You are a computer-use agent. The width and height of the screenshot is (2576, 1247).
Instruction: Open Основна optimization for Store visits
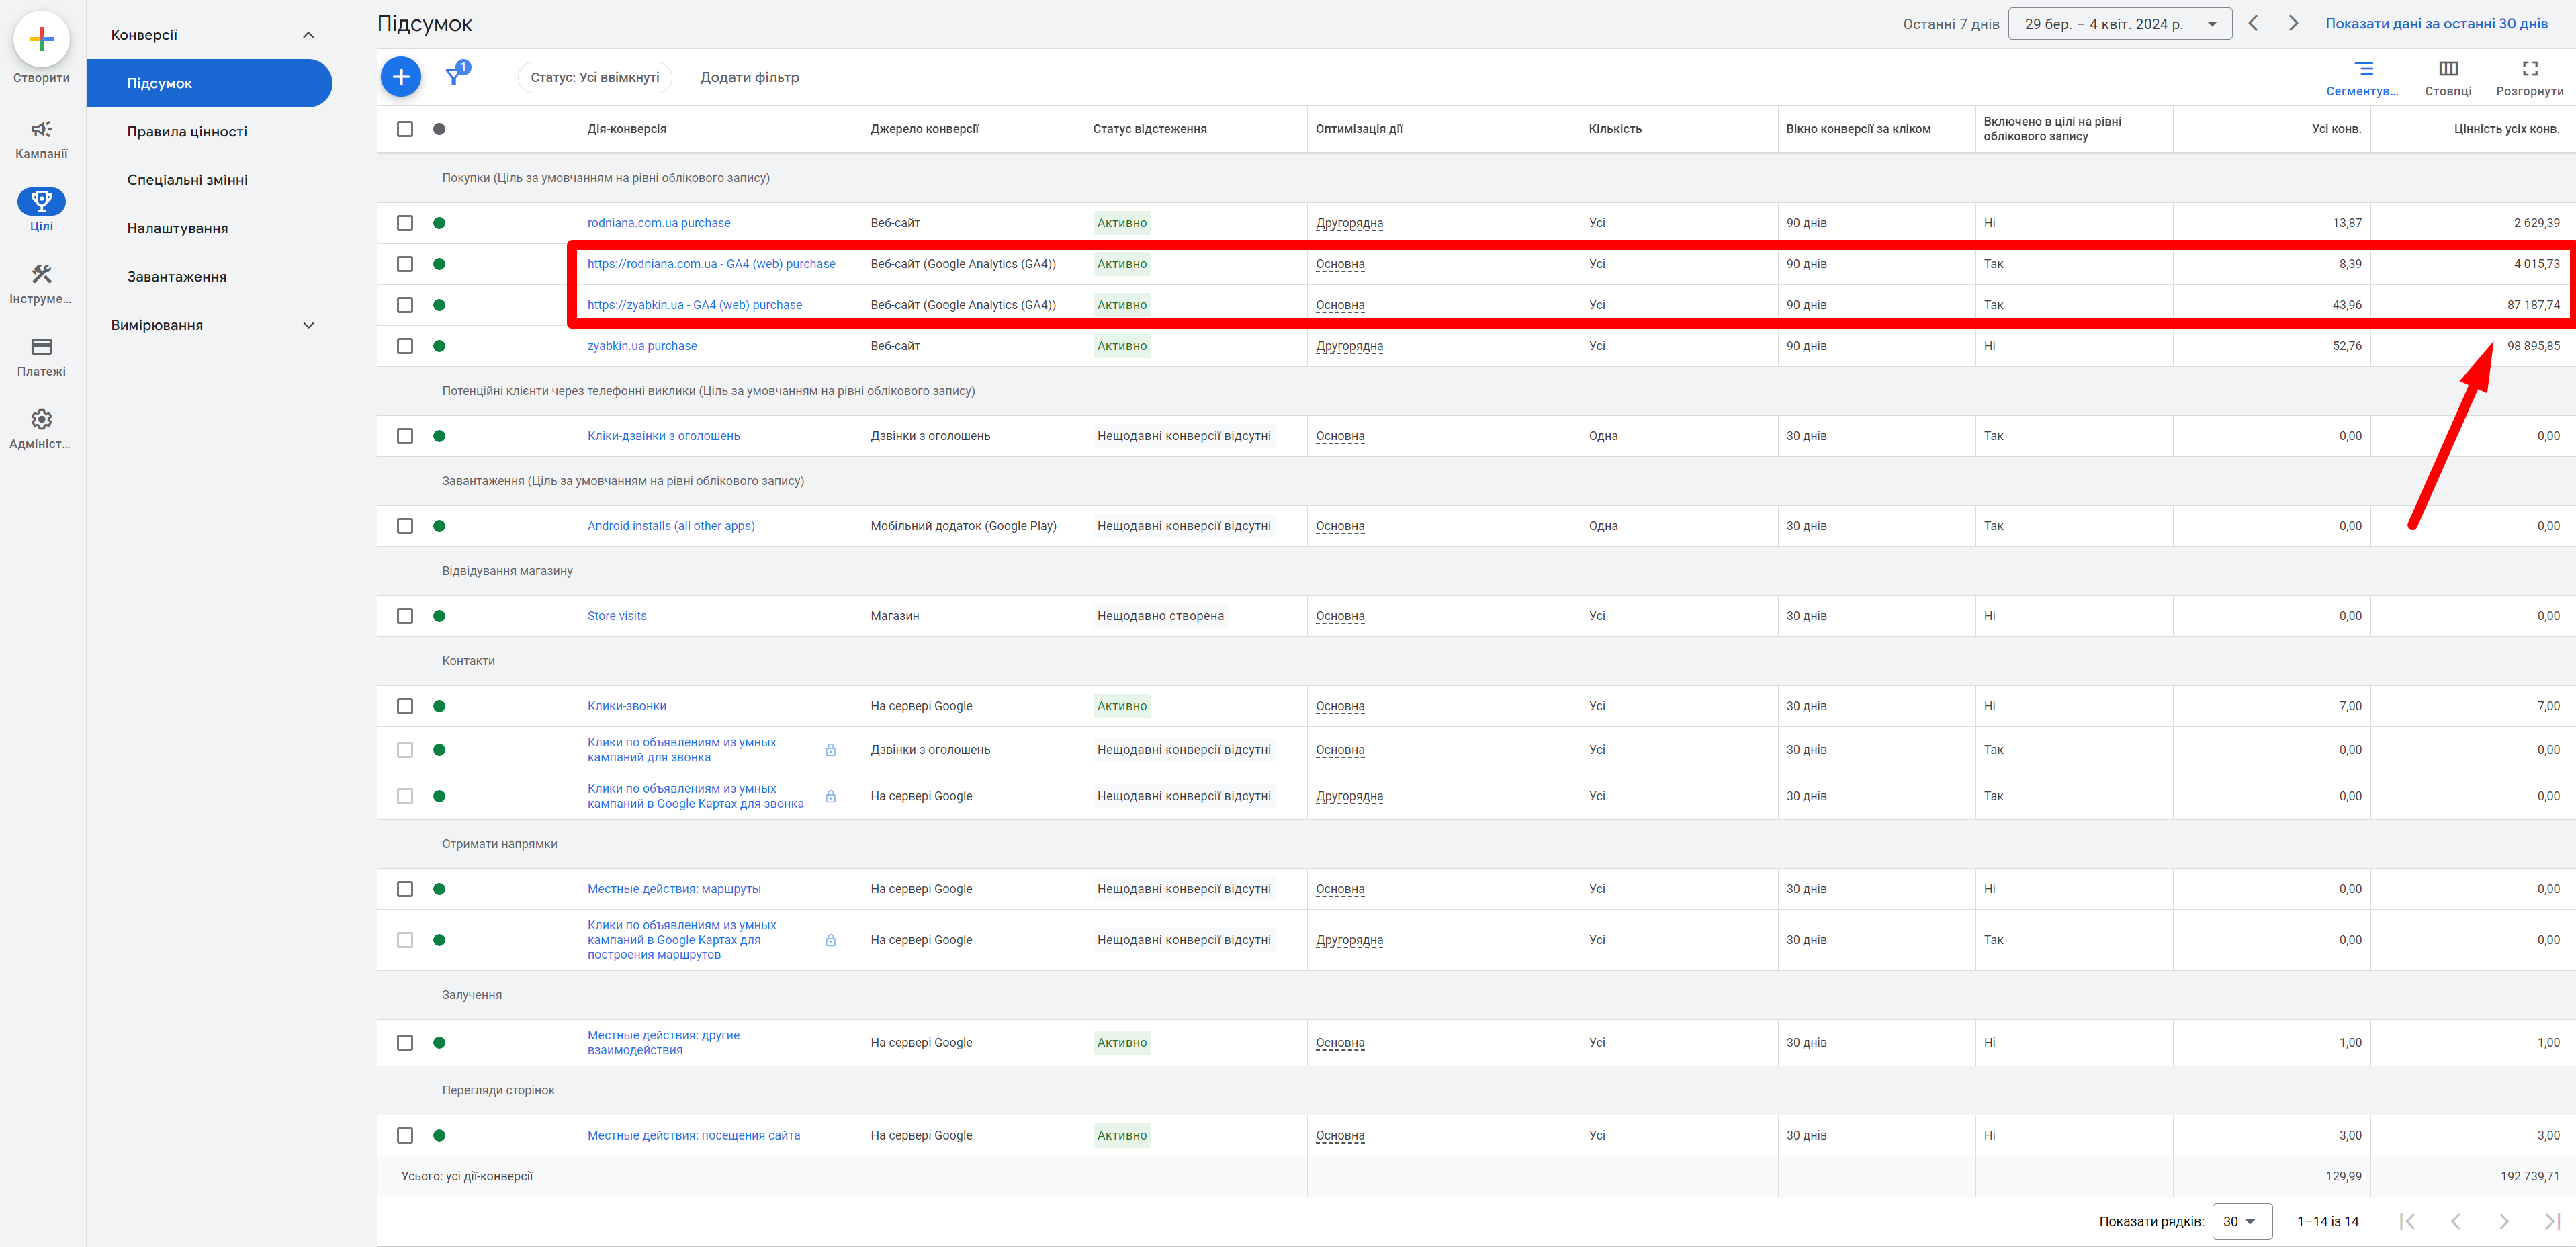click(x=1339, y=616)
